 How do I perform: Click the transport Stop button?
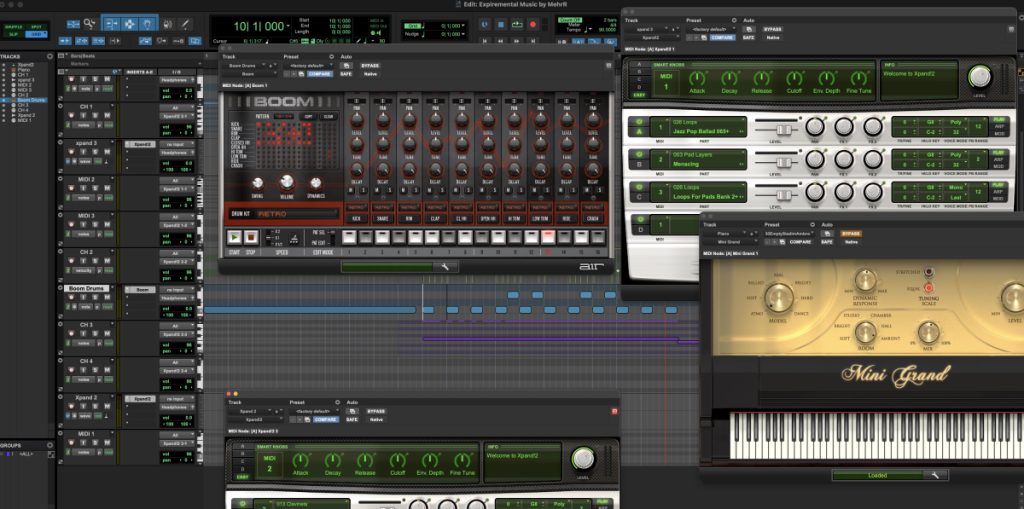click(501, 24)
